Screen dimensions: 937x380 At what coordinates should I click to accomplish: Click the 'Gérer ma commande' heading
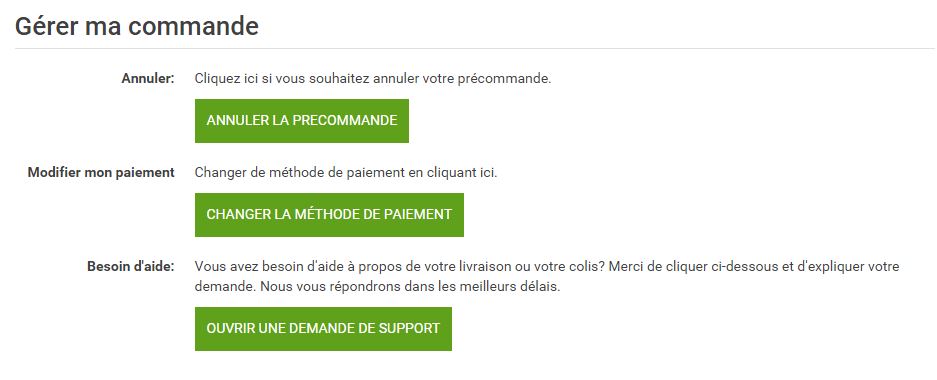[x=137, y=26]
